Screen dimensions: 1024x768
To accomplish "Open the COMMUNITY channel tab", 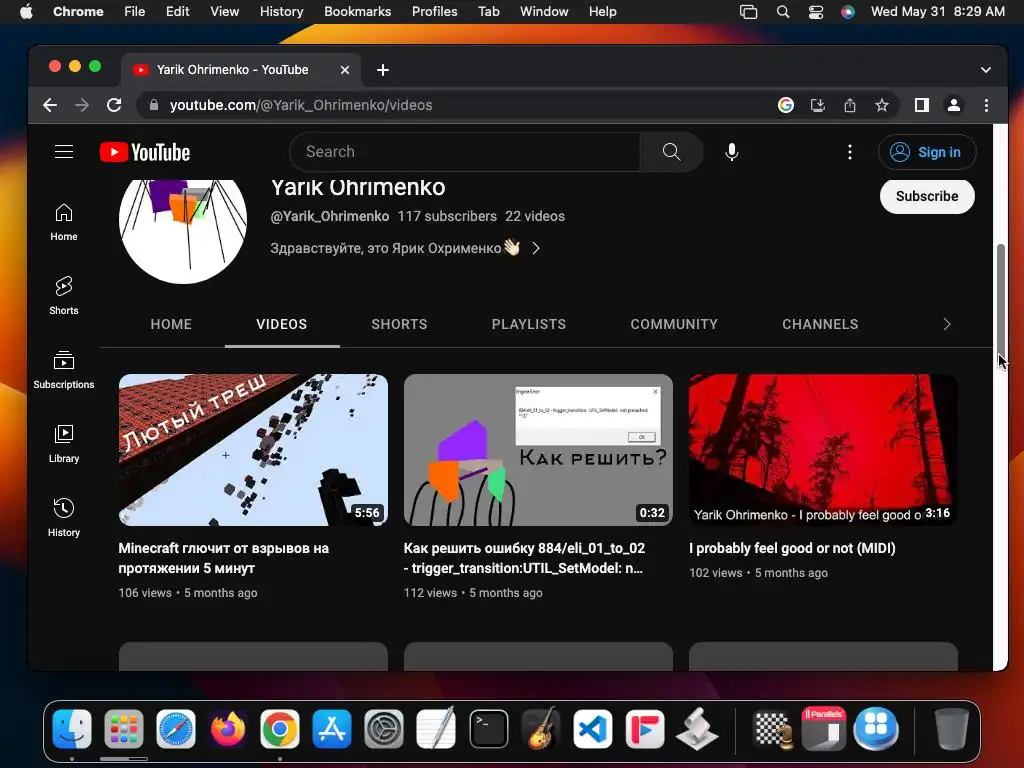I will (x=674, y=324).
